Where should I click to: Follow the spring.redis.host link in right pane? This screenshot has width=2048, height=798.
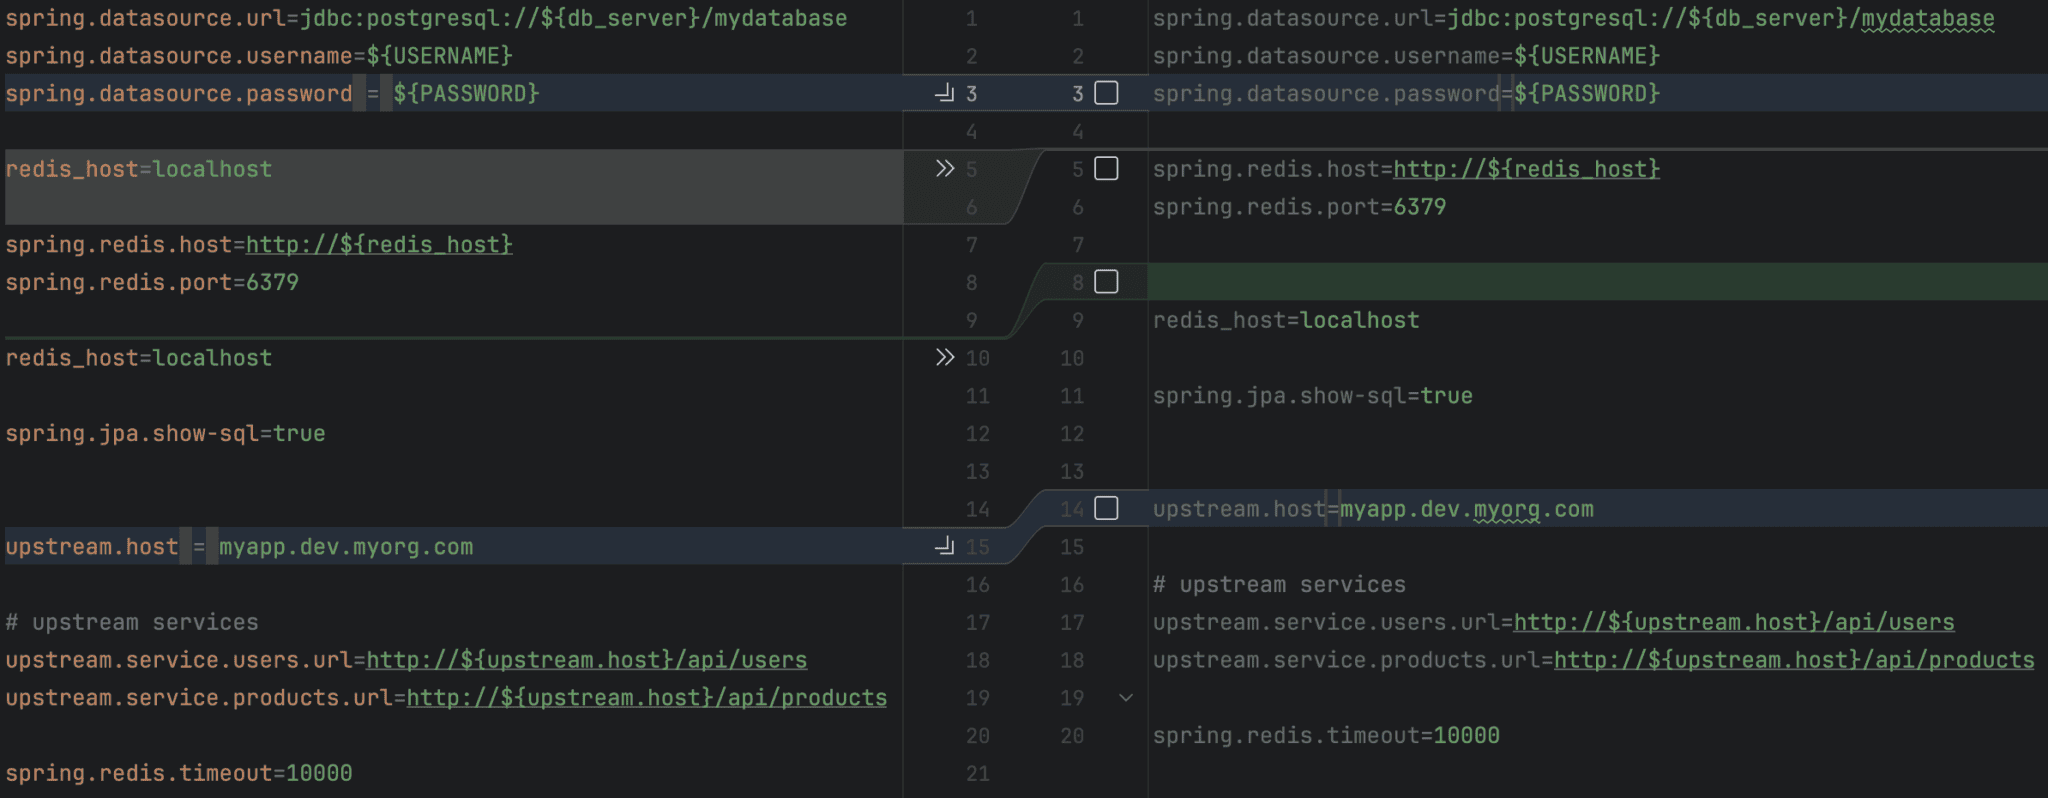[1526, 169]
